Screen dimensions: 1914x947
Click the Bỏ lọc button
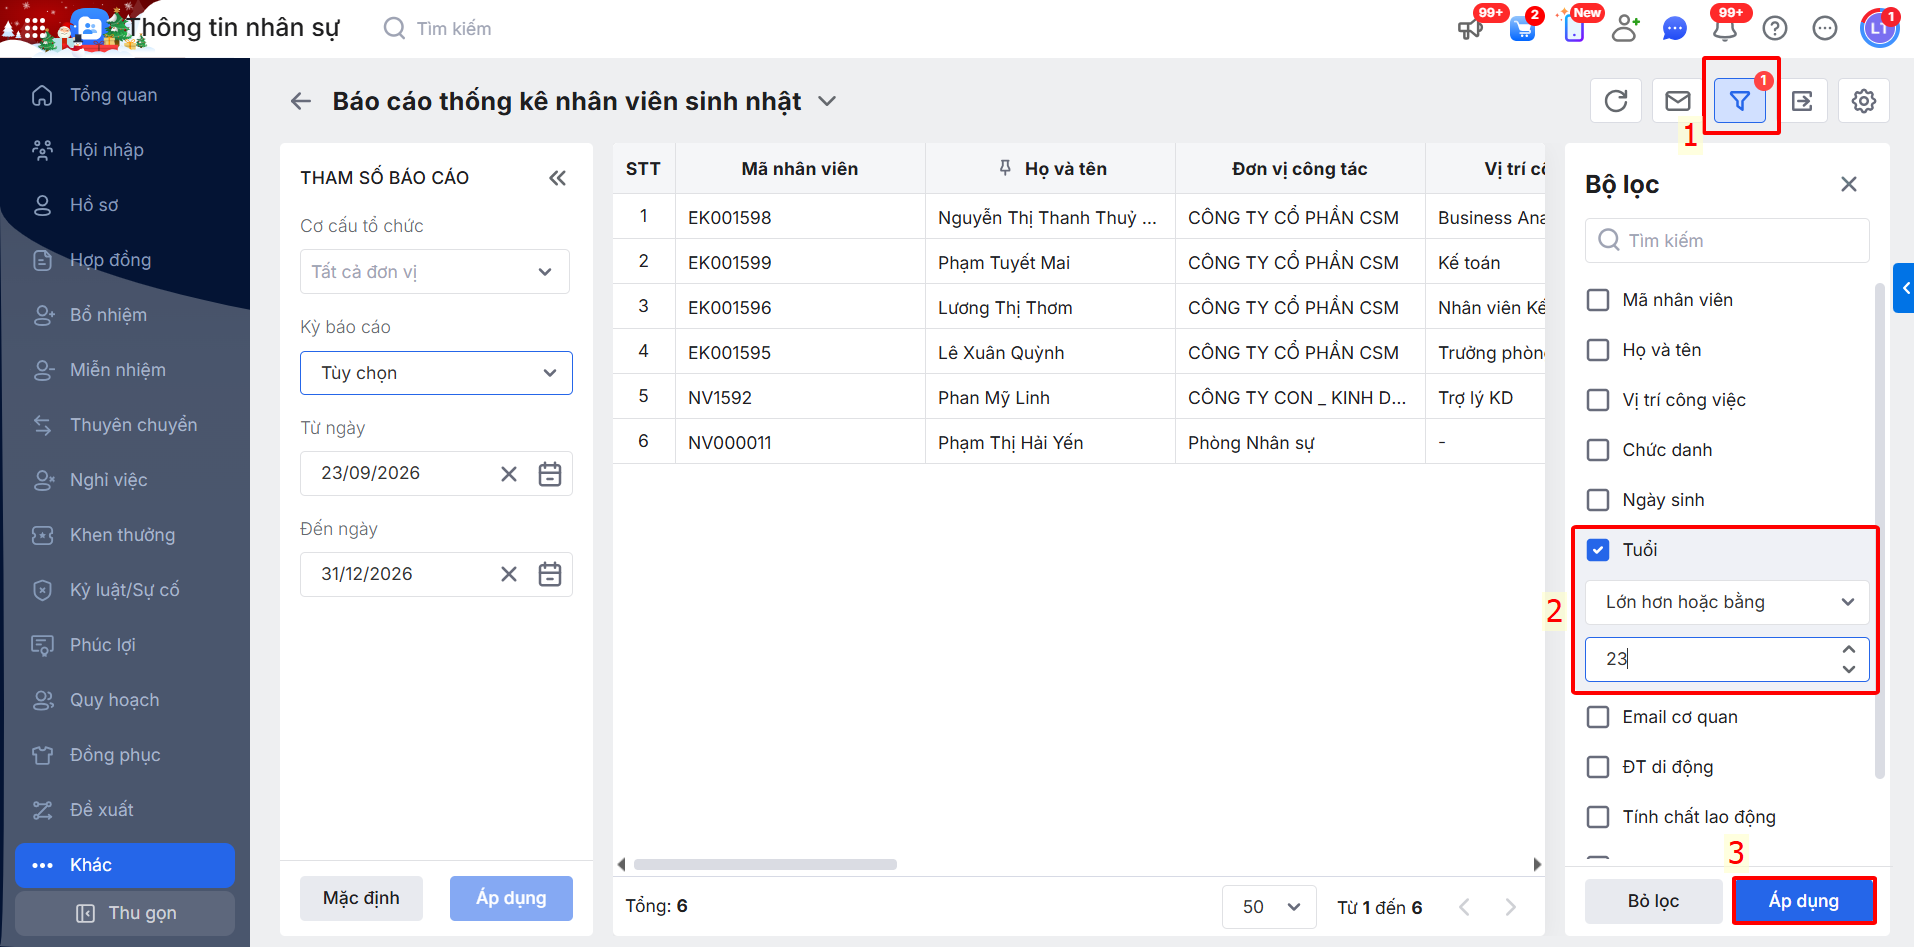click(x=1653, y=901)
